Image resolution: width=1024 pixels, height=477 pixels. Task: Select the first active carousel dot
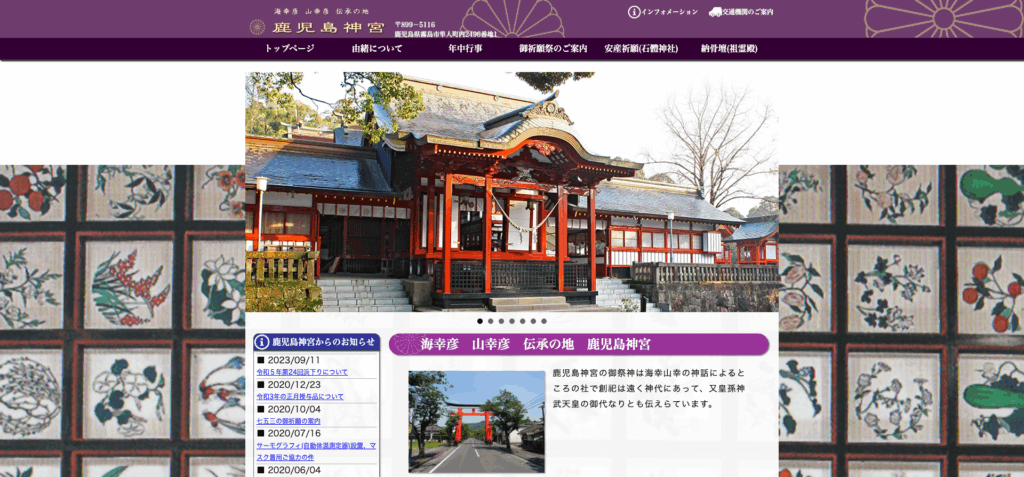[480, 321]
